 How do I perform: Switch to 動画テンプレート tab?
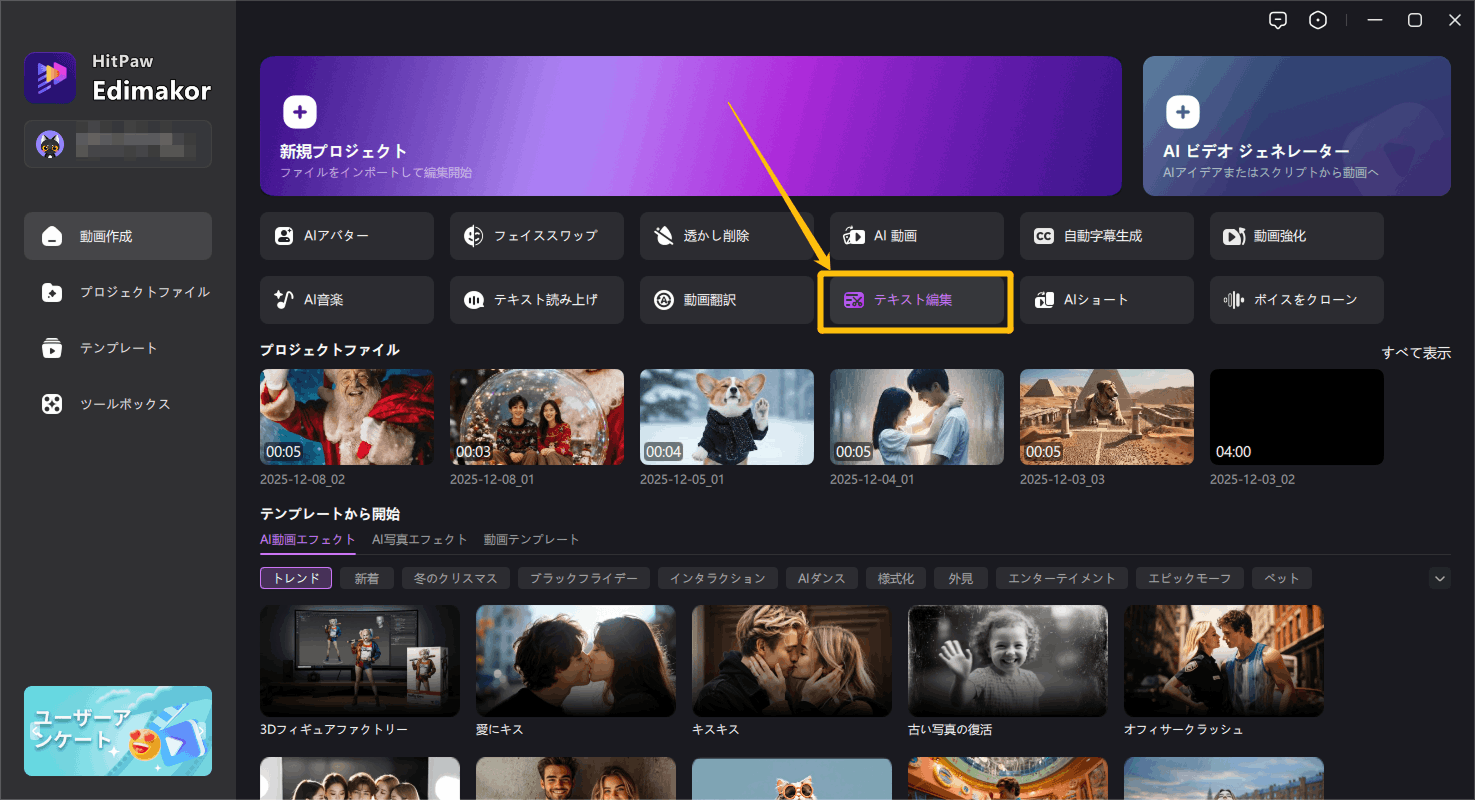coord(531,539)
